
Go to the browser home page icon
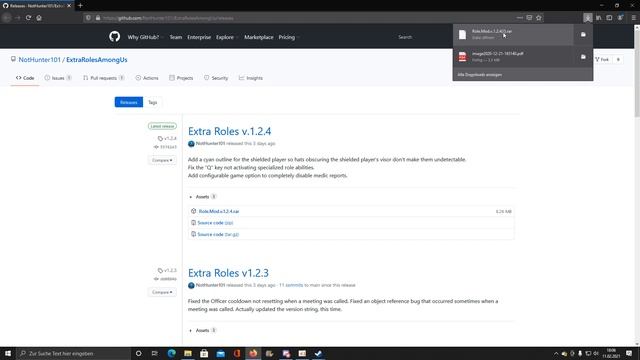click(39, 18)
